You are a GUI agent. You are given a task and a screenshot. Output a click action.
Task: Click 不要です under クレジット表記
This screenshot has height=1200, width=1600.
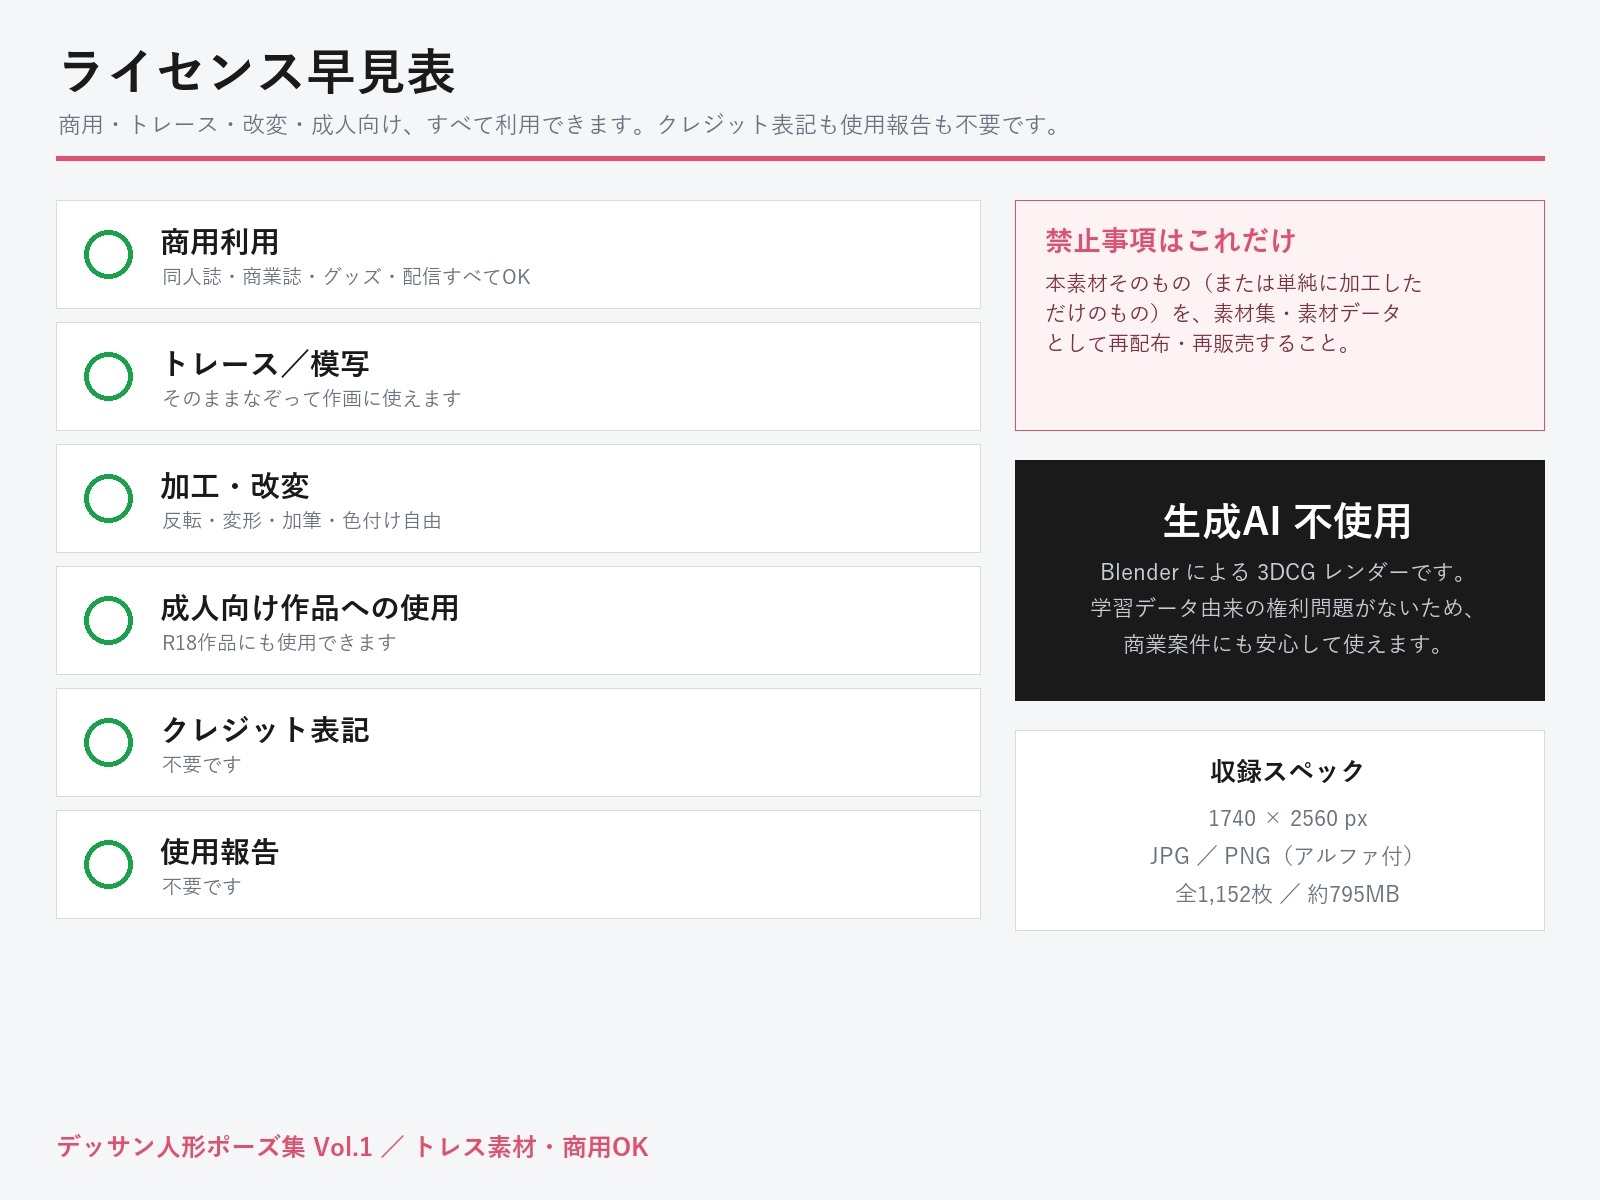pos(202,765)
